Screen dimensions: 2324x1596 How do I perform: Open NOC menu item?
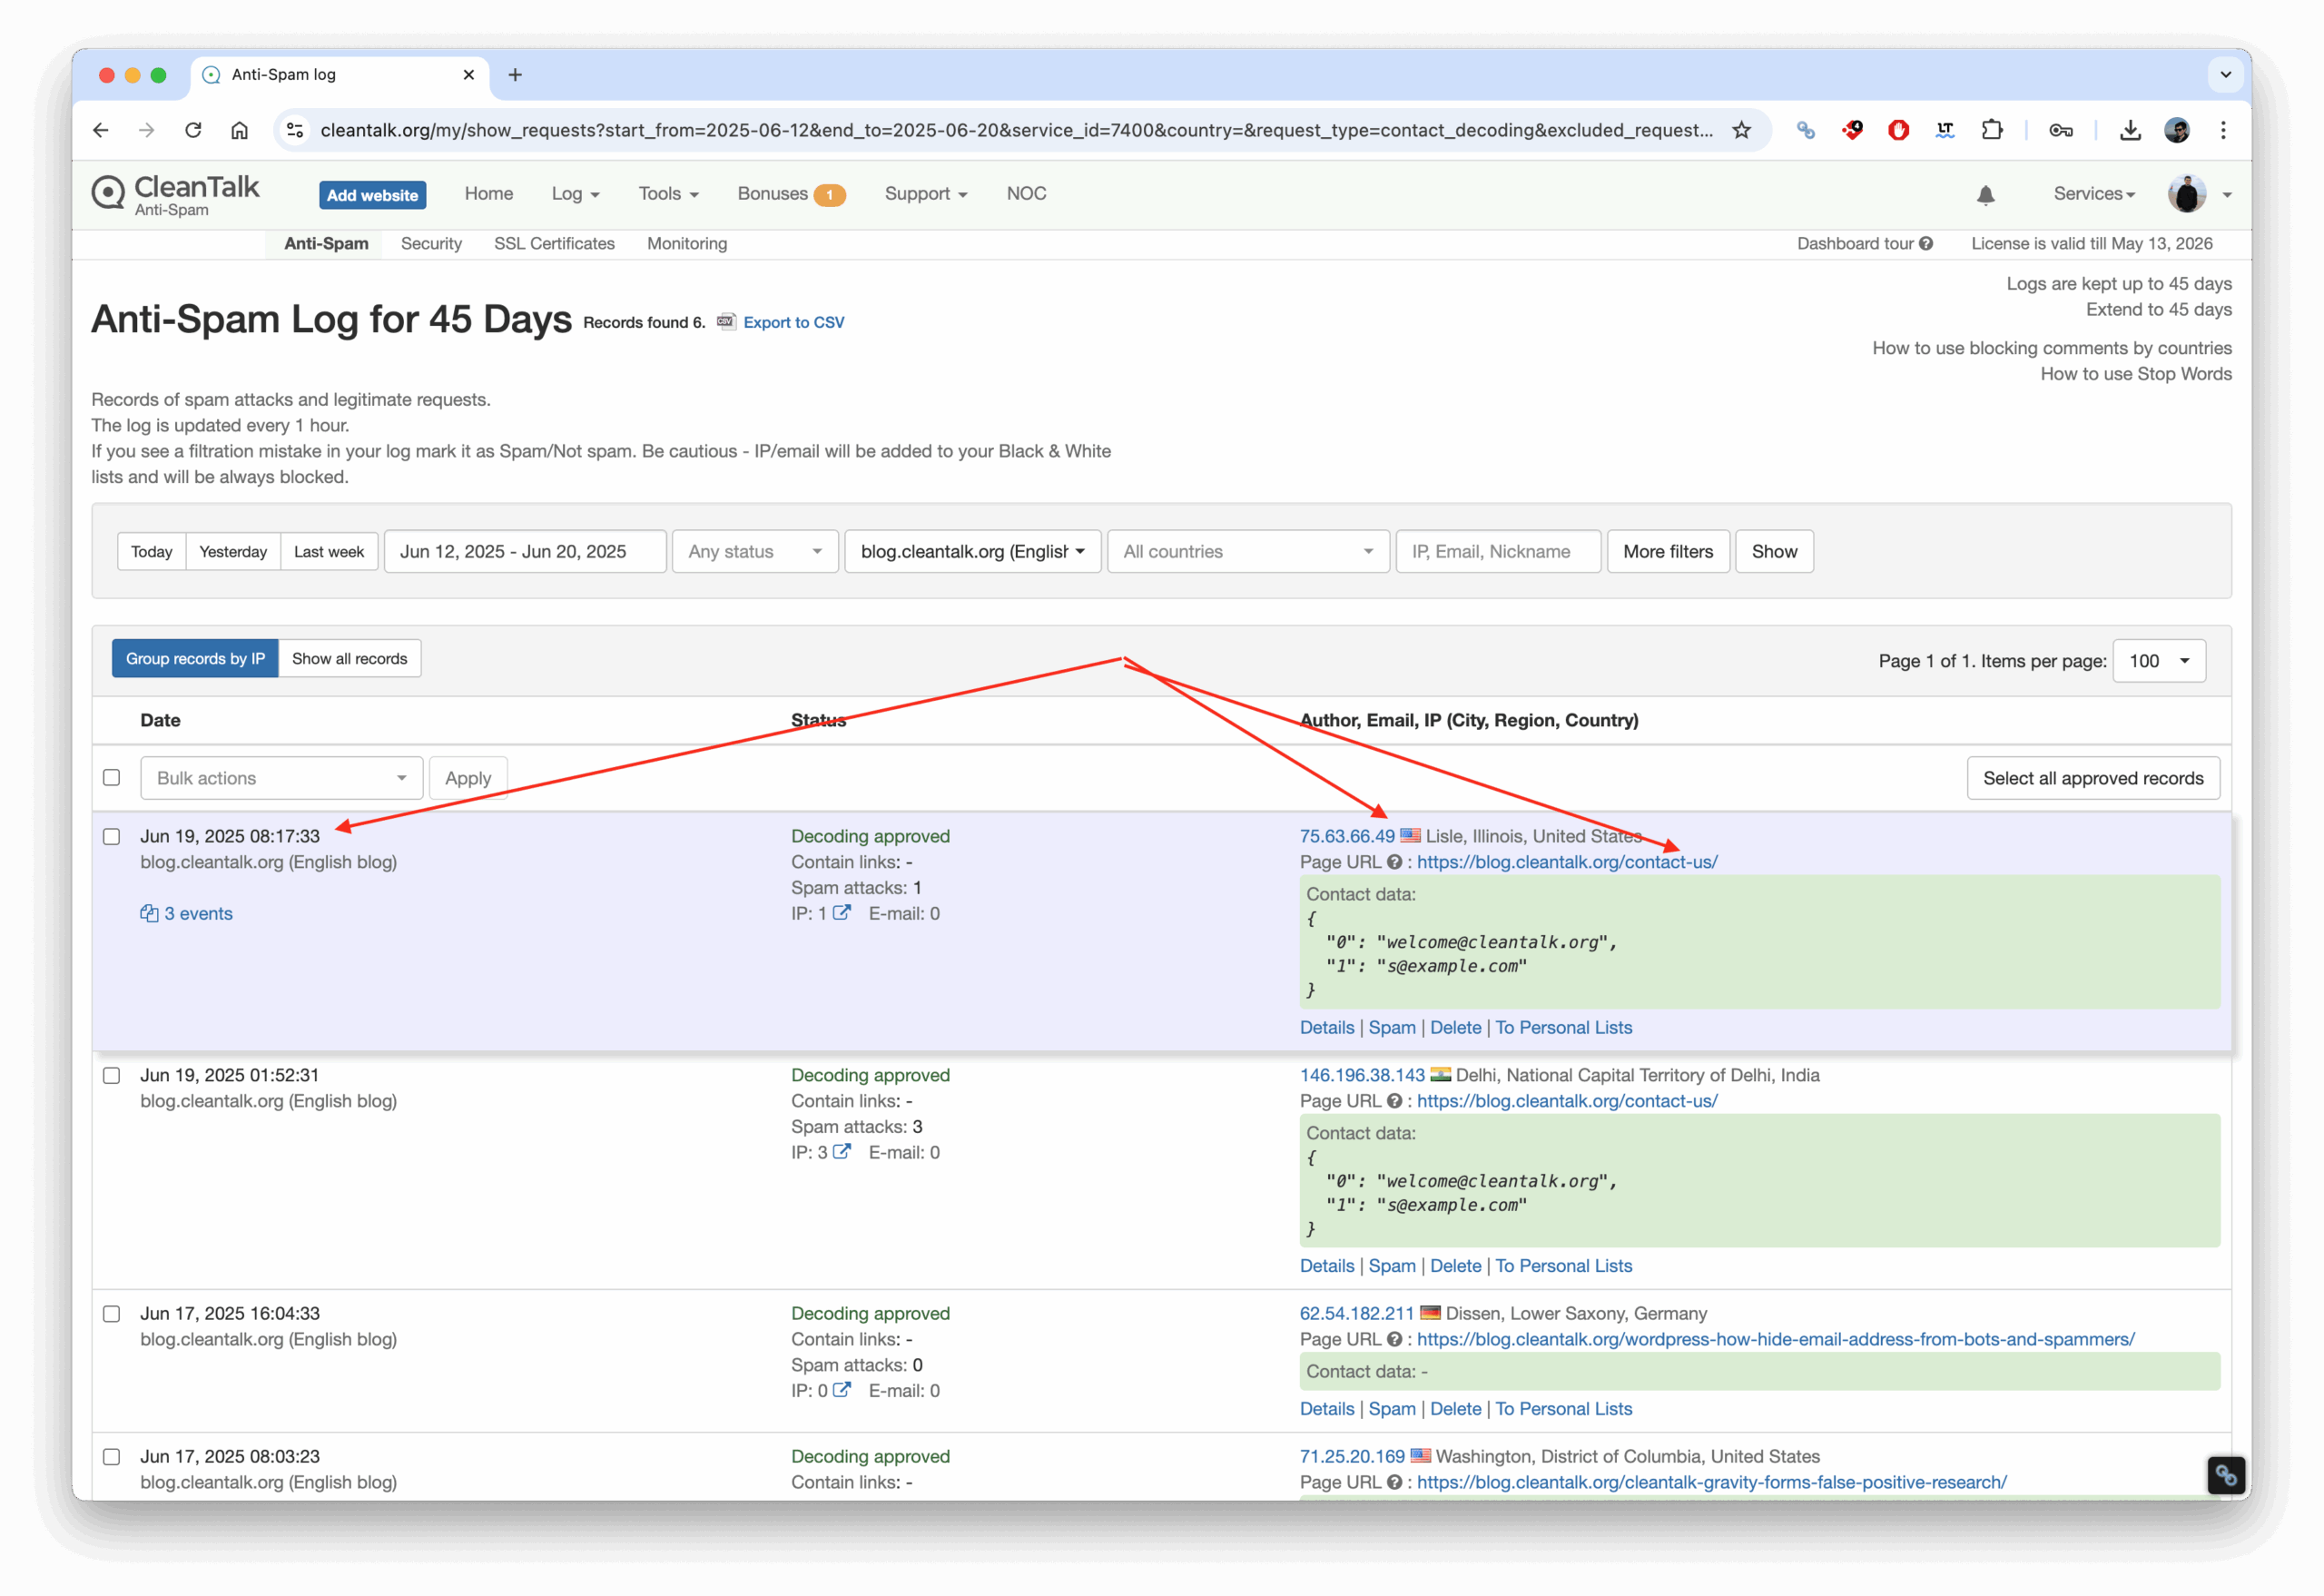(x=1026, y=194)
